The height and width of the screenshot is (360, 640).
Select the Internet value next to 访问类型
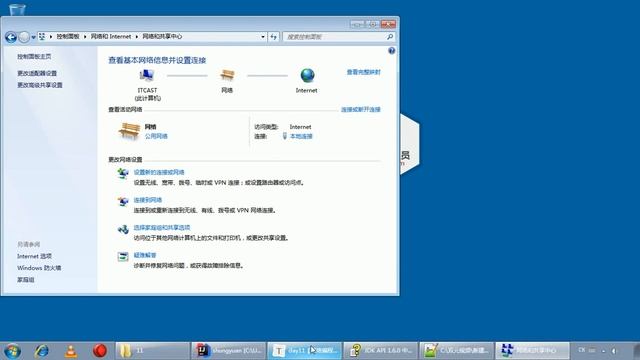click(300, 127)
